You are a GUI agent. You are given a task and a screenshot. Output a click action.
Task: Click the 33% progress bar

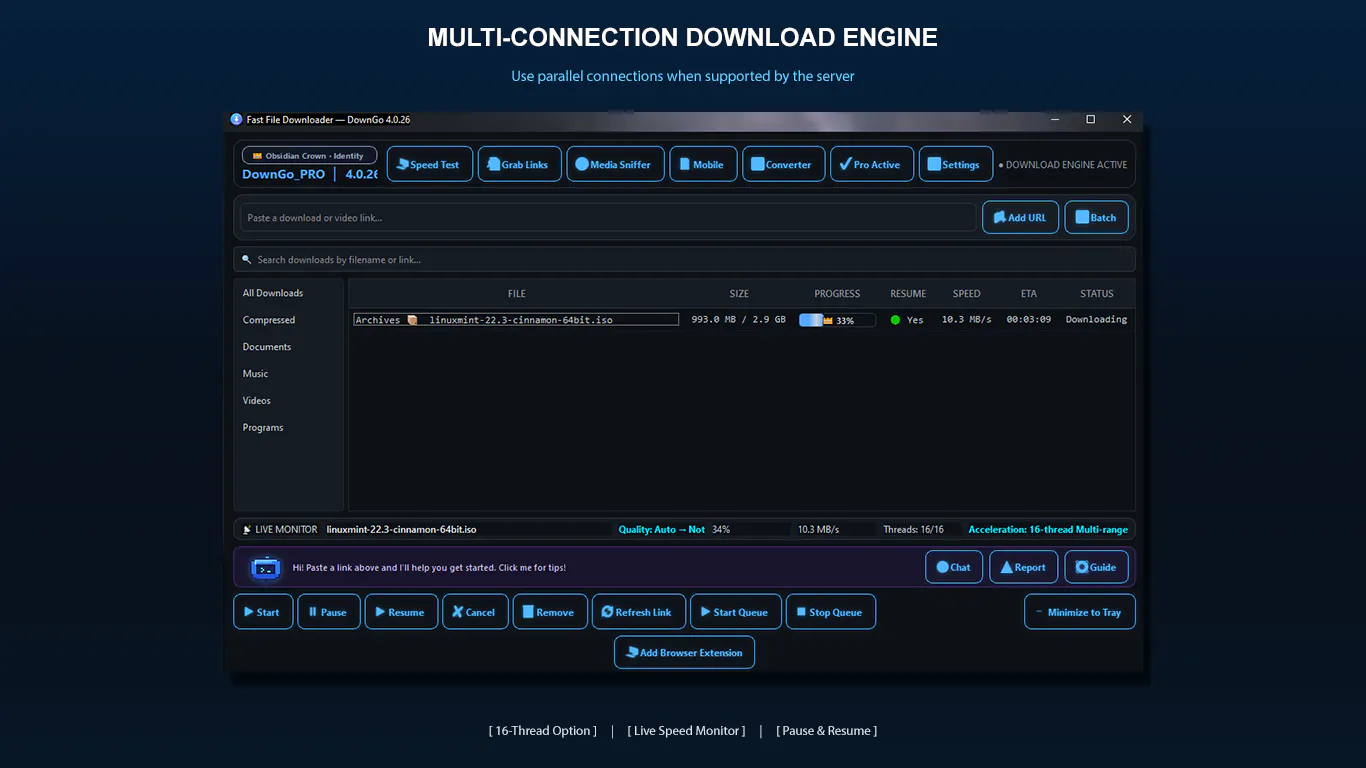coord(837,320)
